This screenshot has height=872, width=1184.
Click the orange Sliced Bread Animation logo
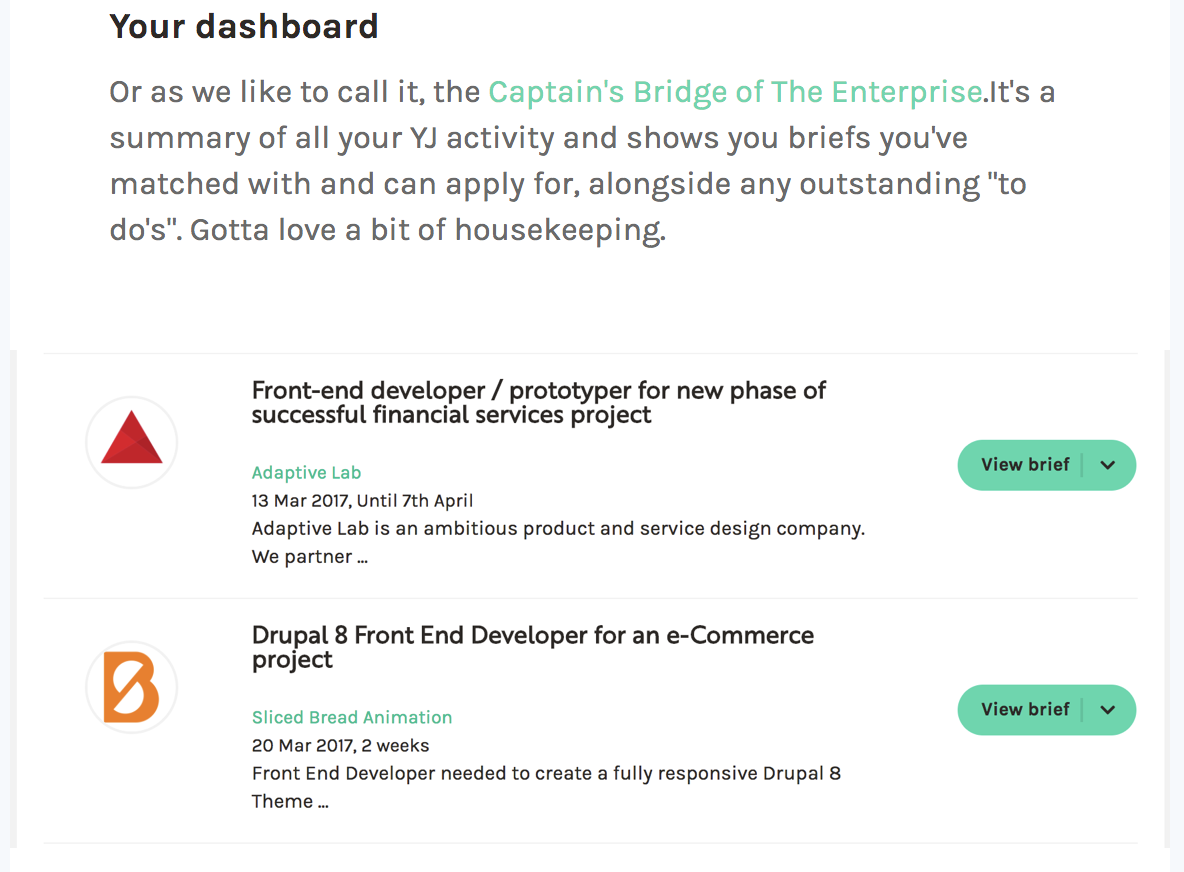tap(132, 687)
